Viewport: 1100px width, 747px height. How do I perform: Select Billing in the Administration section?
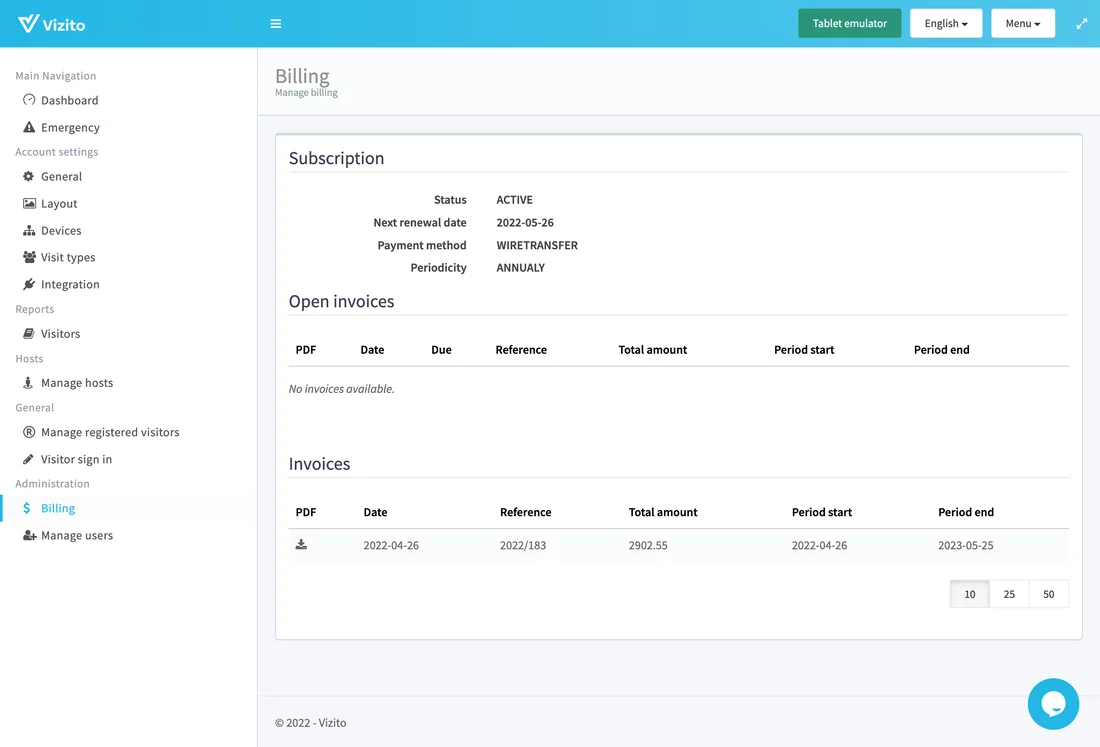[58, 508]
